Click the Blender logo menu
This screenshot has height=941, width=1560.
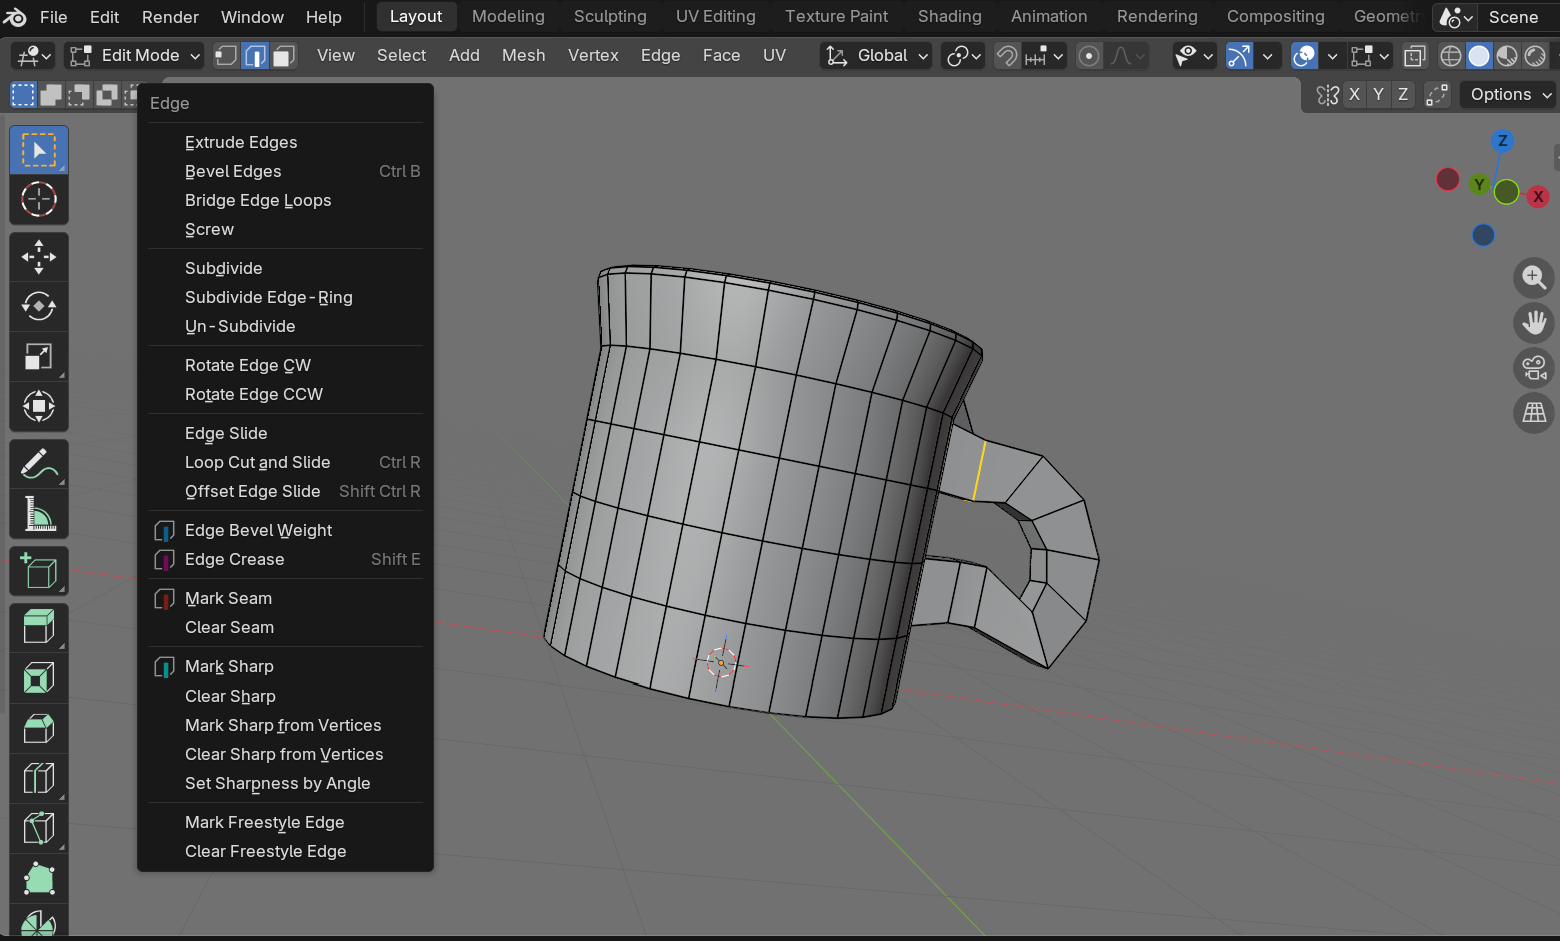(15, 17)
